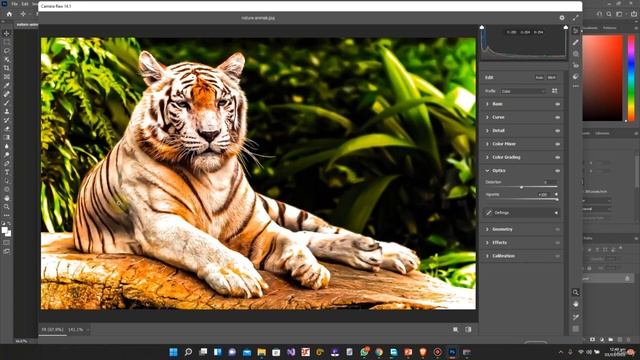Select the Gradient tool in Photoshop toolbar
This screenshot has width=640, height=360.
click(x=7, y=138)
